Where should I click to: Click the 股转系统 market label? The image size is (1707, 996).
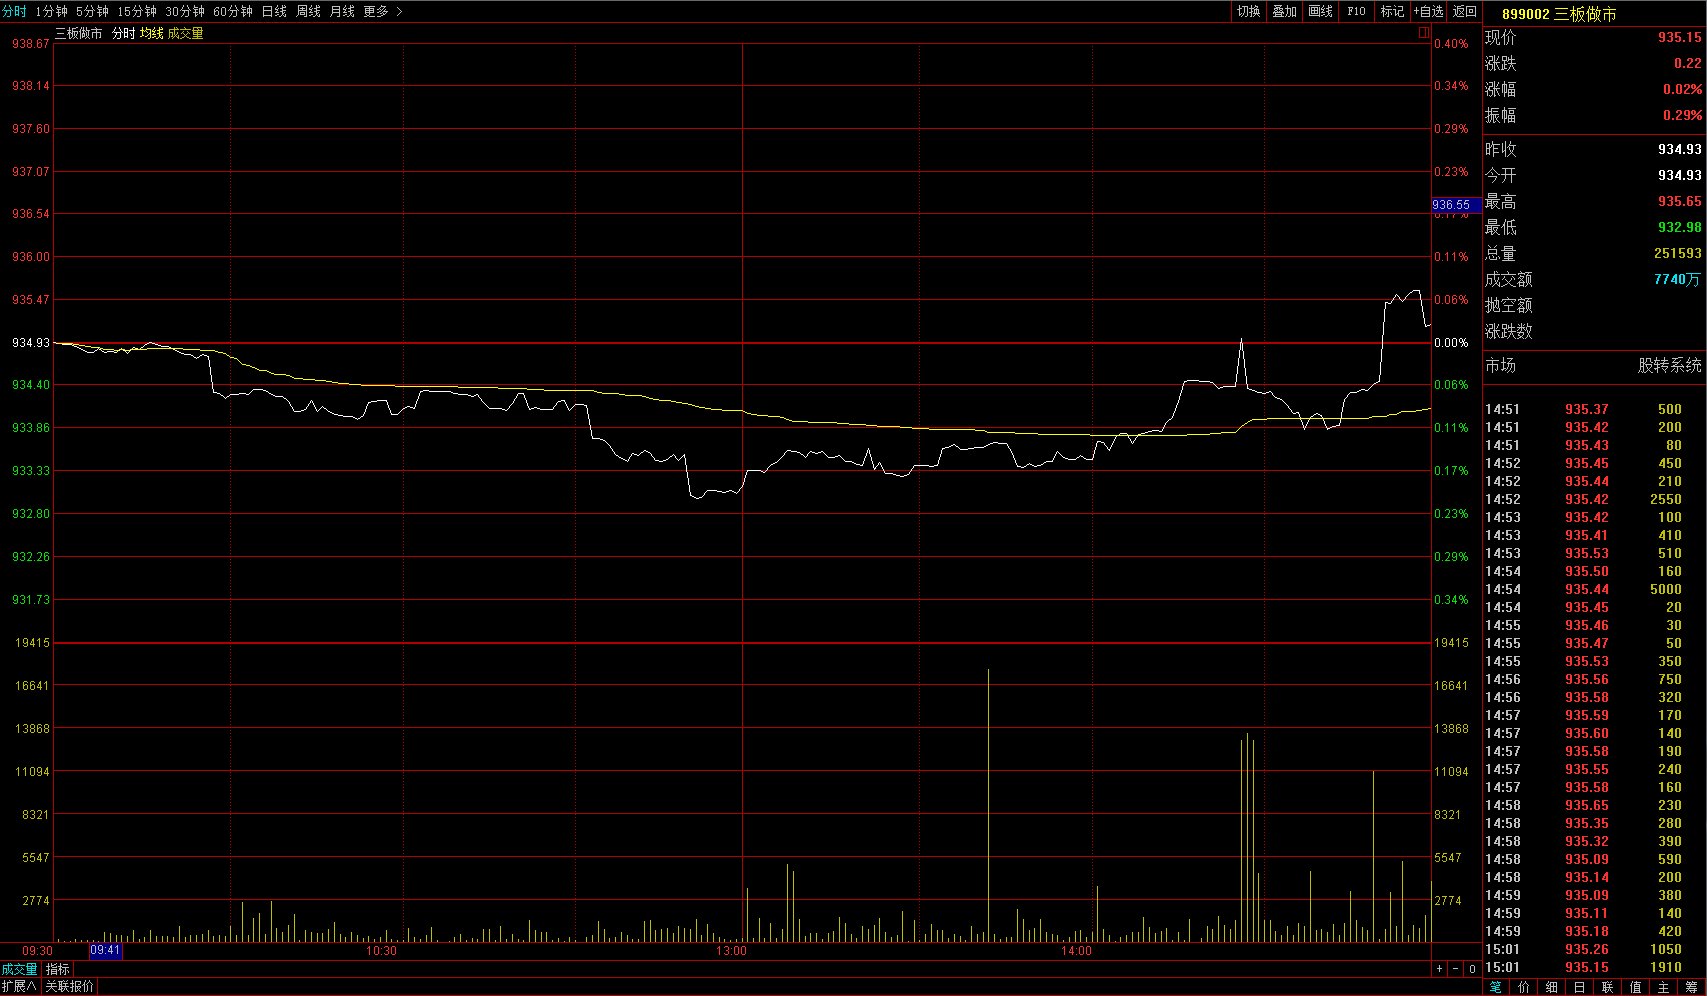pos(1669,365)
